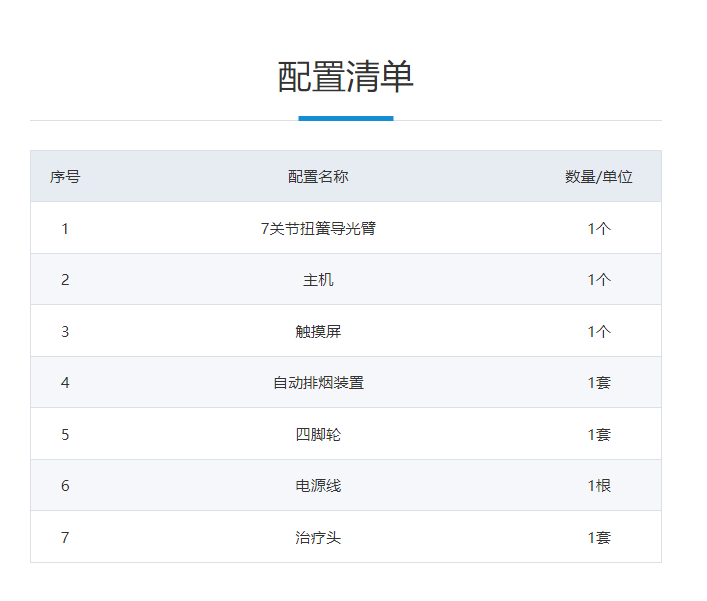Select the 自动排烟装置 cell

point(318,383)
